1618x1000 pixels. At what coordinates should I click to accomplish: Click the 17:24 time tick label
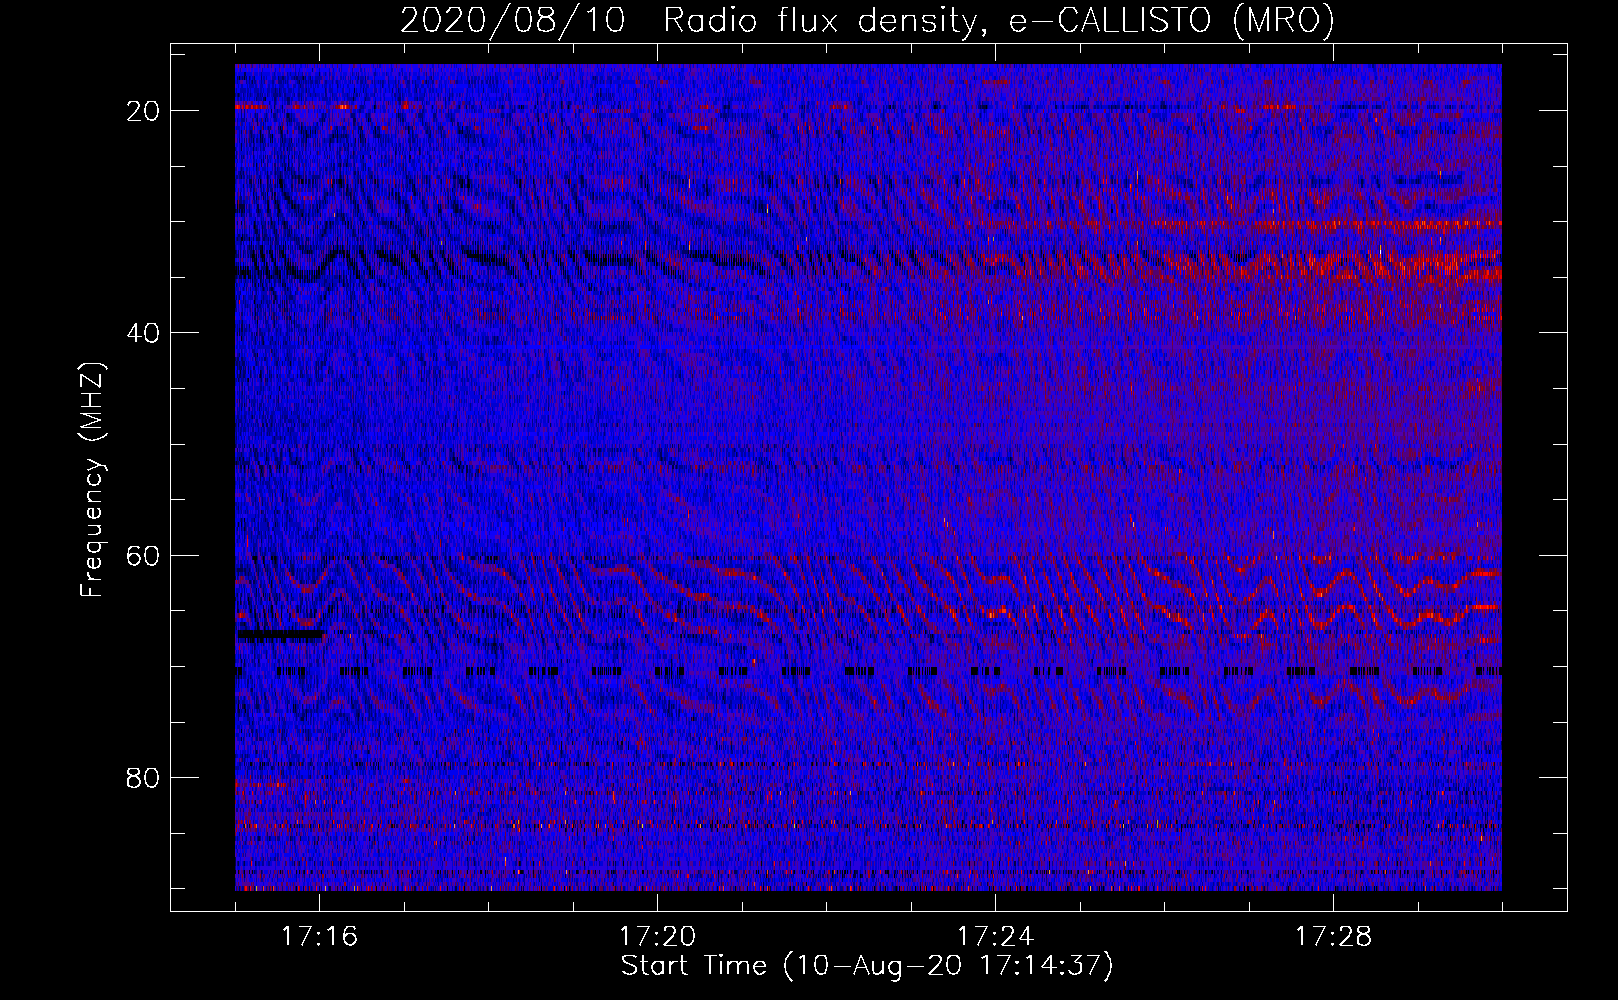point(995,937)
